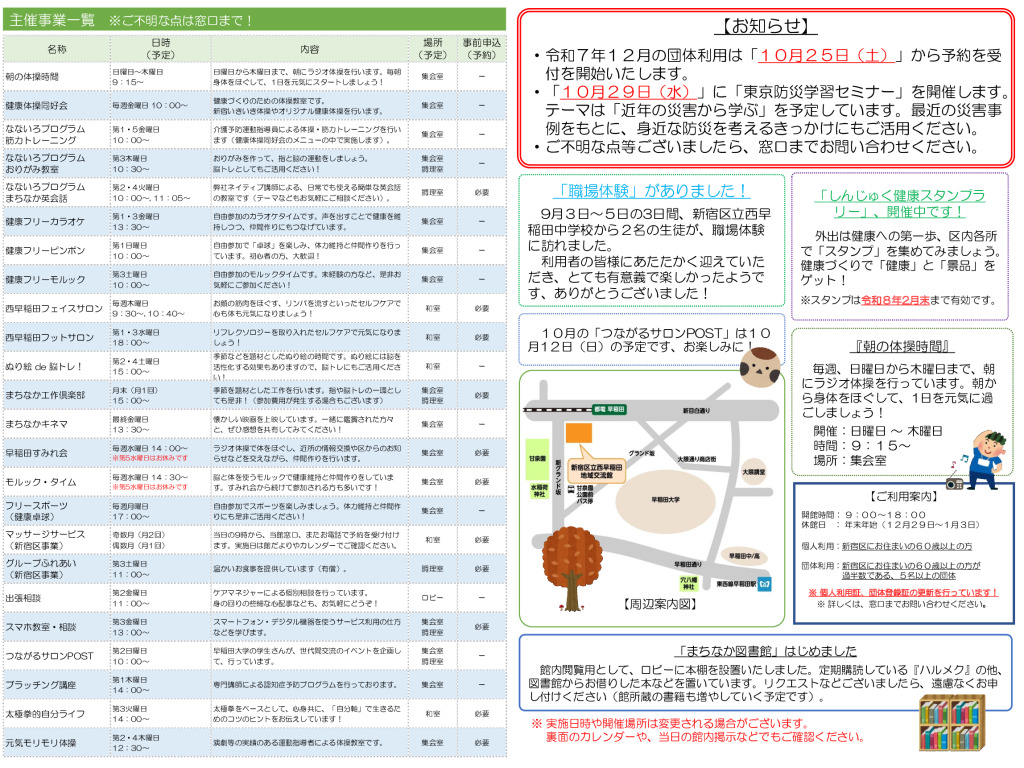Select the 【お知らせ】 heading
Screen dimensions: 1024x768
click(x=764, y=27)
